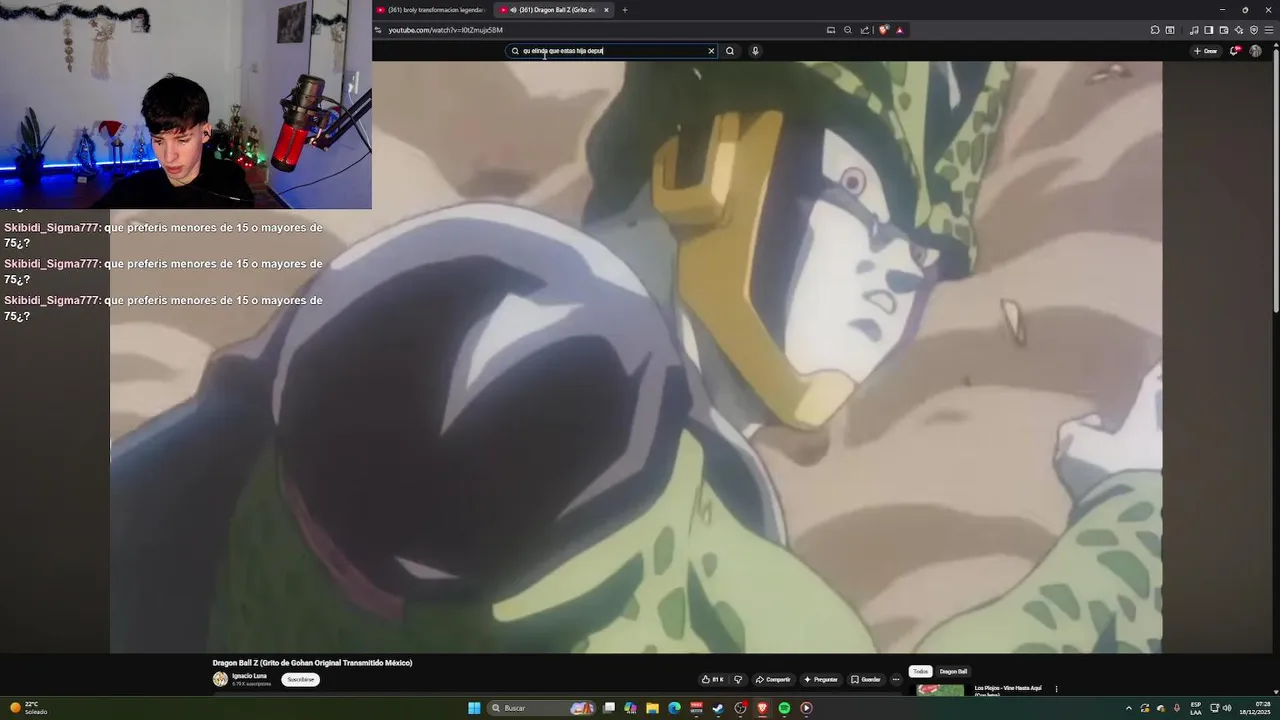Screen dimensions: 1280x720
Task: Close the Dragon Ball Z browser tab
Action: [x=606, y=10]
